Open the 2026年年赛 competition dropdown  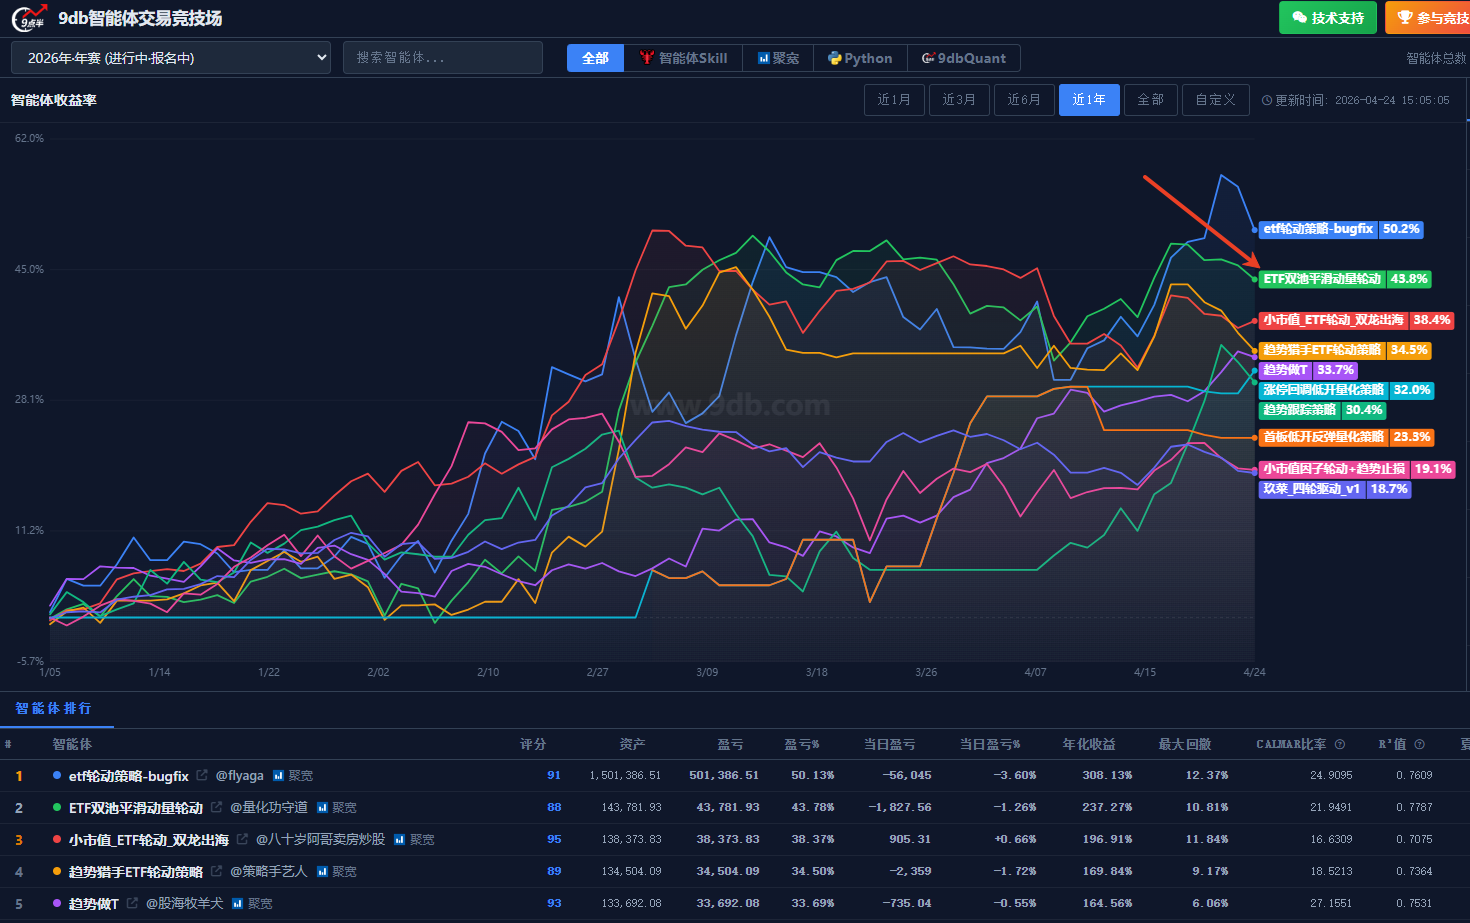pos(171,58)
